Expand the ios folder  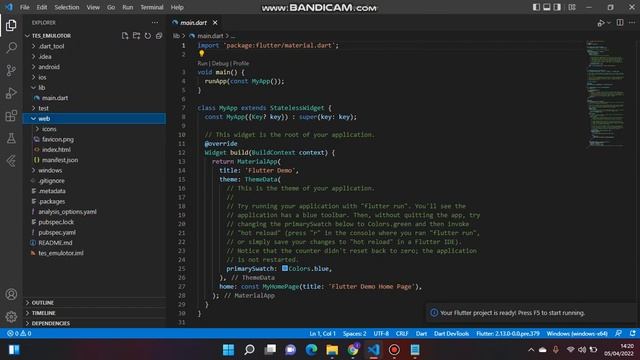95,77
